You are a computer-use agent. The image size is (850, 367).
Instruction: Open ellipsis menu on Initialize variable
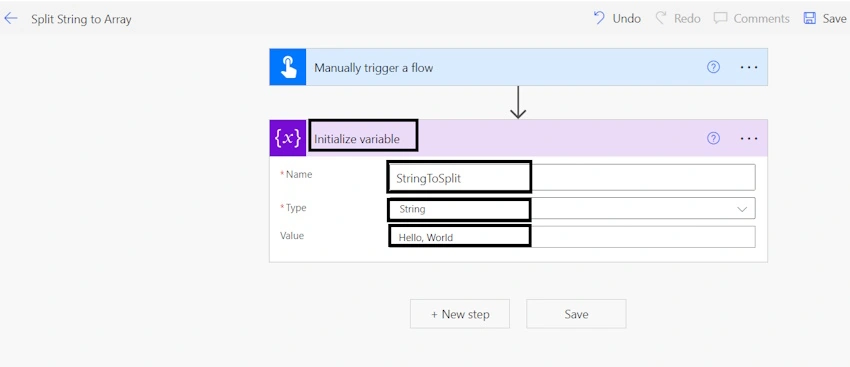[749, 138]
